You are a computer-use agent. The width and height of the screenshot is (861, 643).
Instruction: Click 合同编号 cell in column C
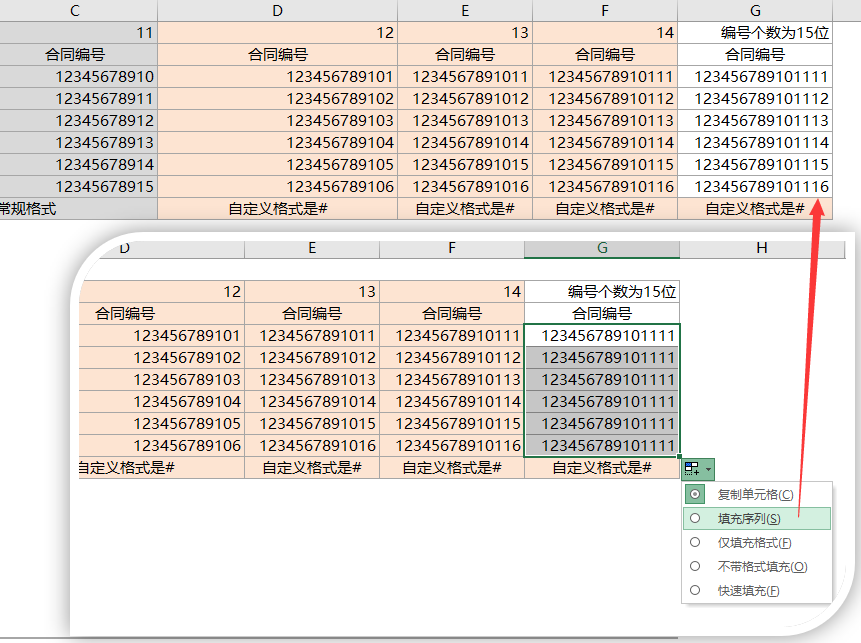pyautogui.click(x=79, y=54)
